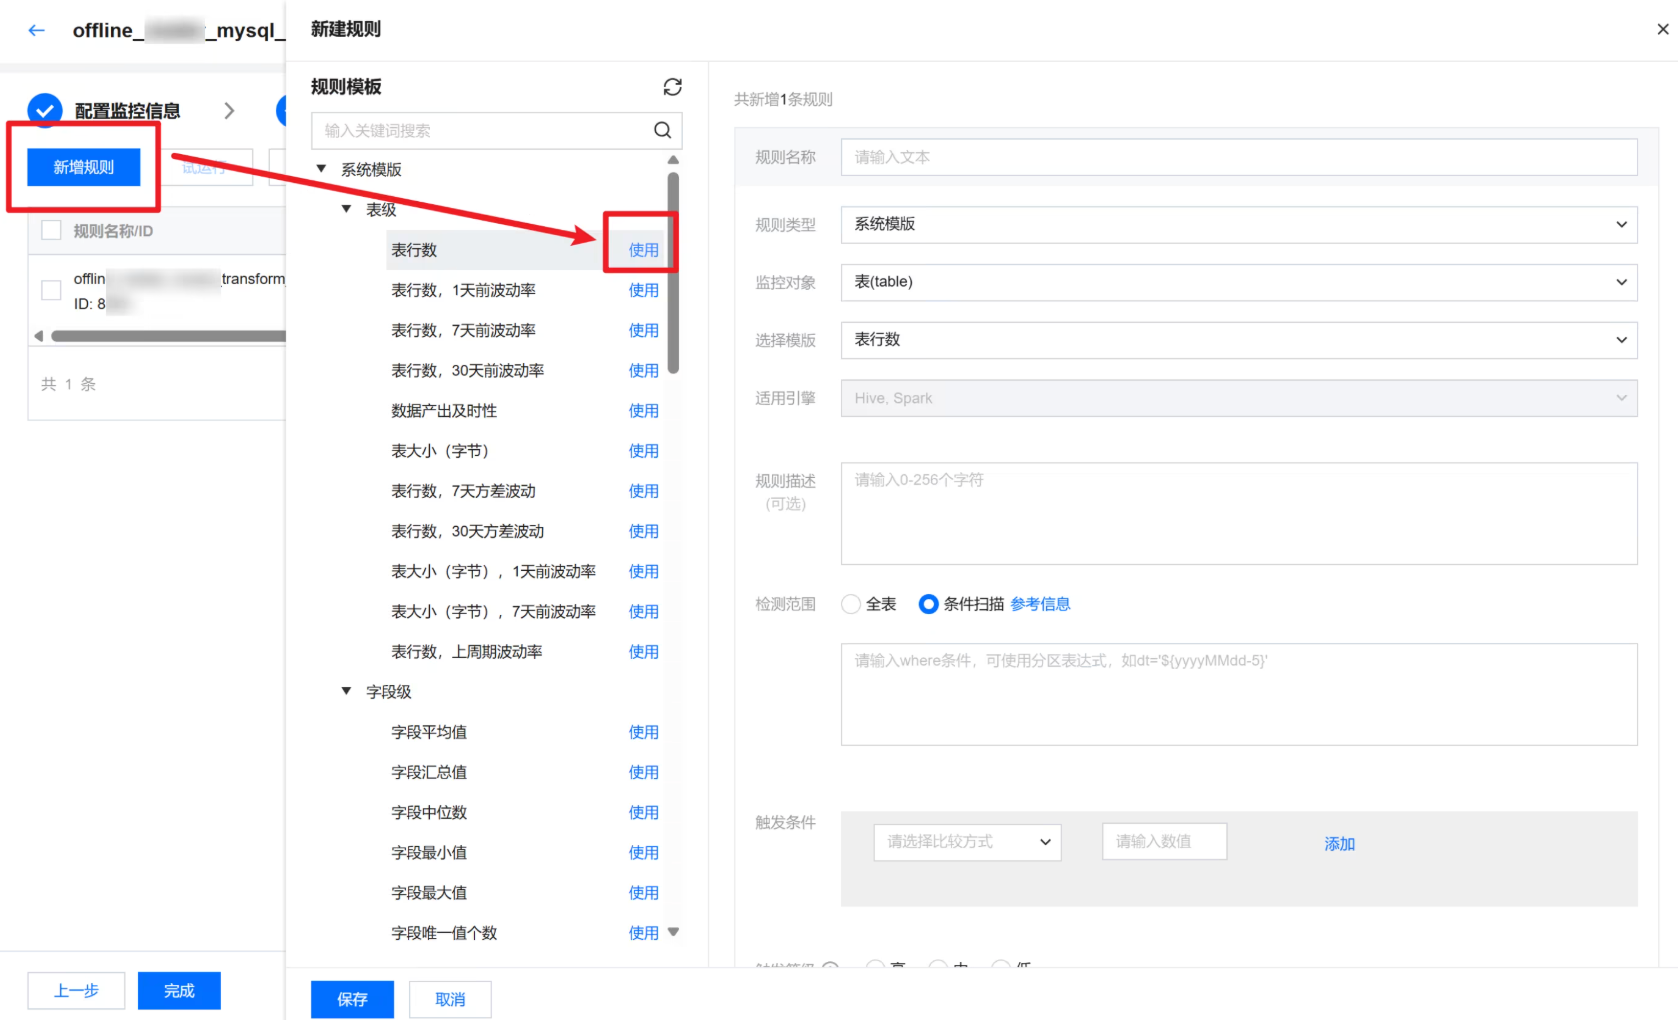Focus the 规则描述 textarea
The height and width of the screenshot is (1020, 1678).
(x=1238, y=513)
